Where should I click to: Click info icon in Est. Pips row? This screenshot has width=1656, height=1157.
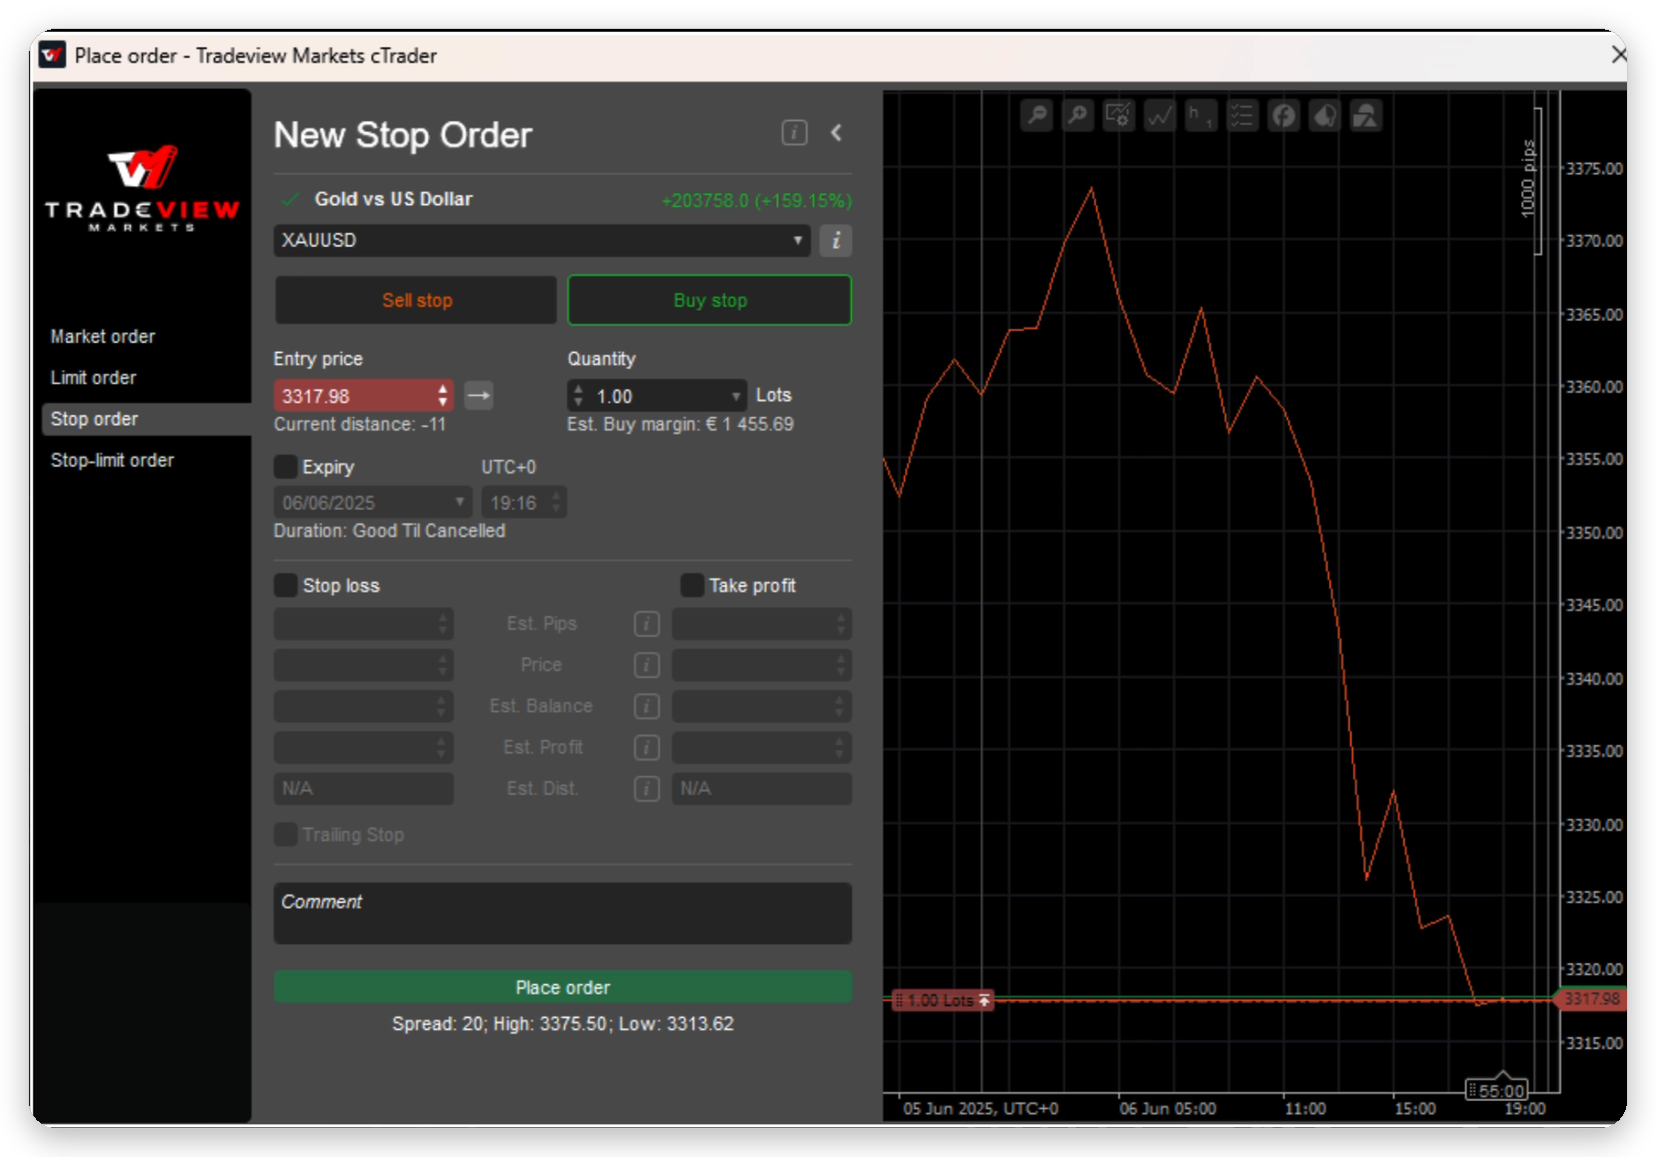pos(647,624)
